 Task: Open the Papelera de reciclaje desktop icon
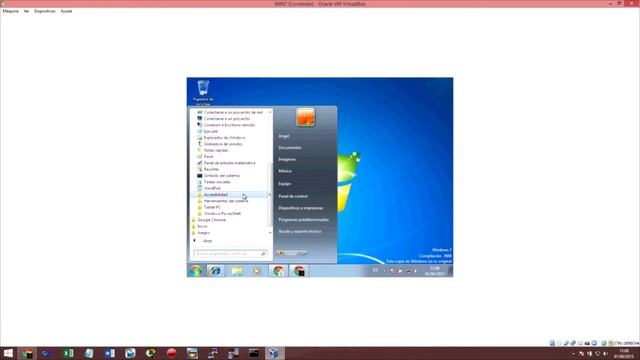[x=203, y=93]
